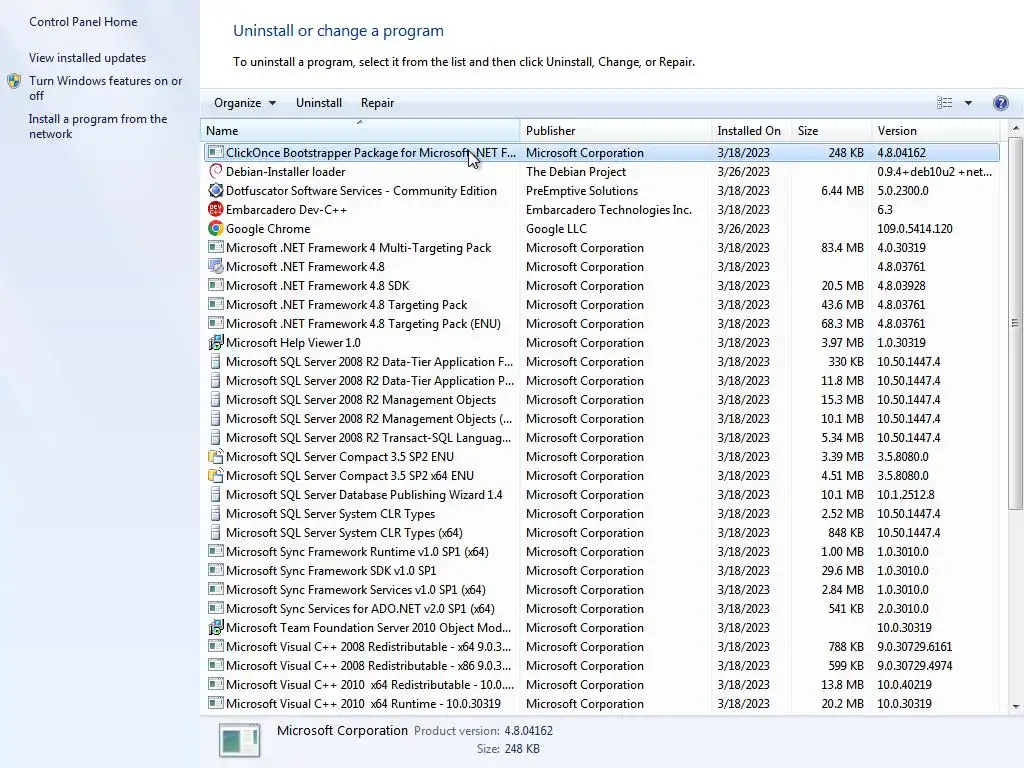
Task: Click SQL Server 2008 R2 Management Objects icon
Action: pyautogui.click(x=216, y=400)
